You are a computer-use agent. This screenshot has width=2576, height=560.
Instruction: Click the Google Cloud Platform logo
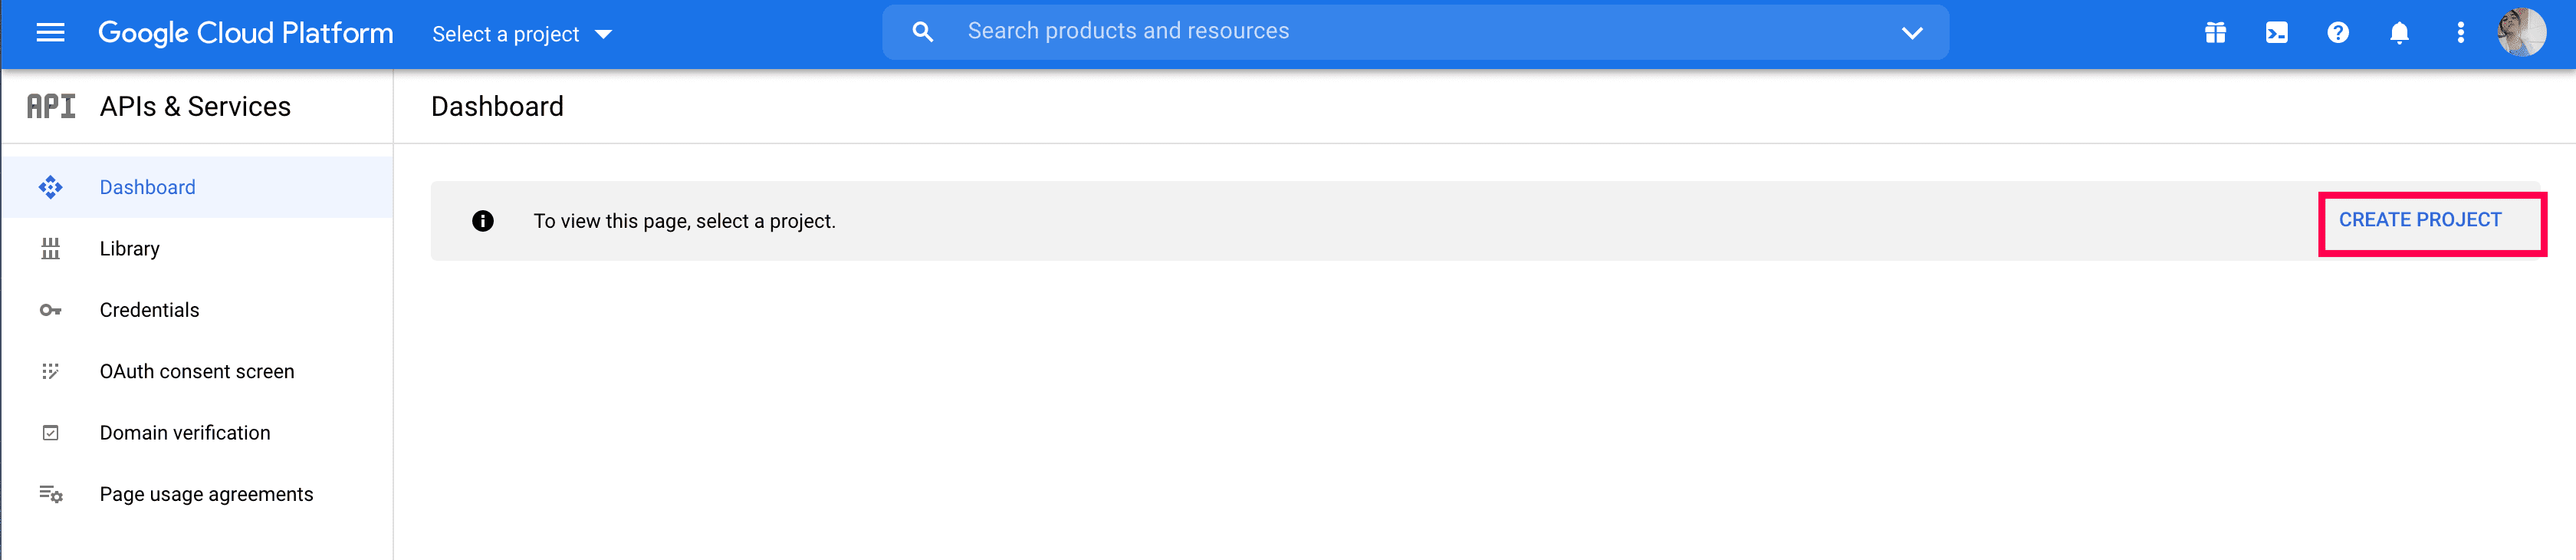245,33
